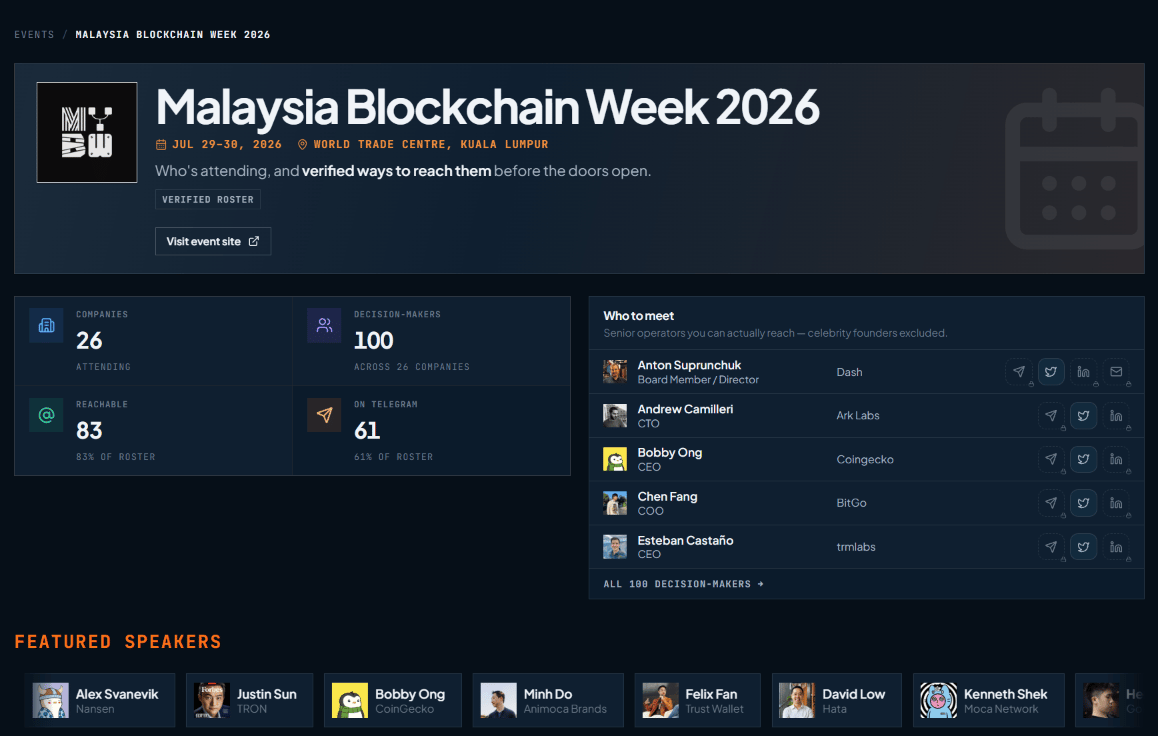Click the Companies building icon
1159x736 pixels.
pyautogui.click(x=46, y=325)
